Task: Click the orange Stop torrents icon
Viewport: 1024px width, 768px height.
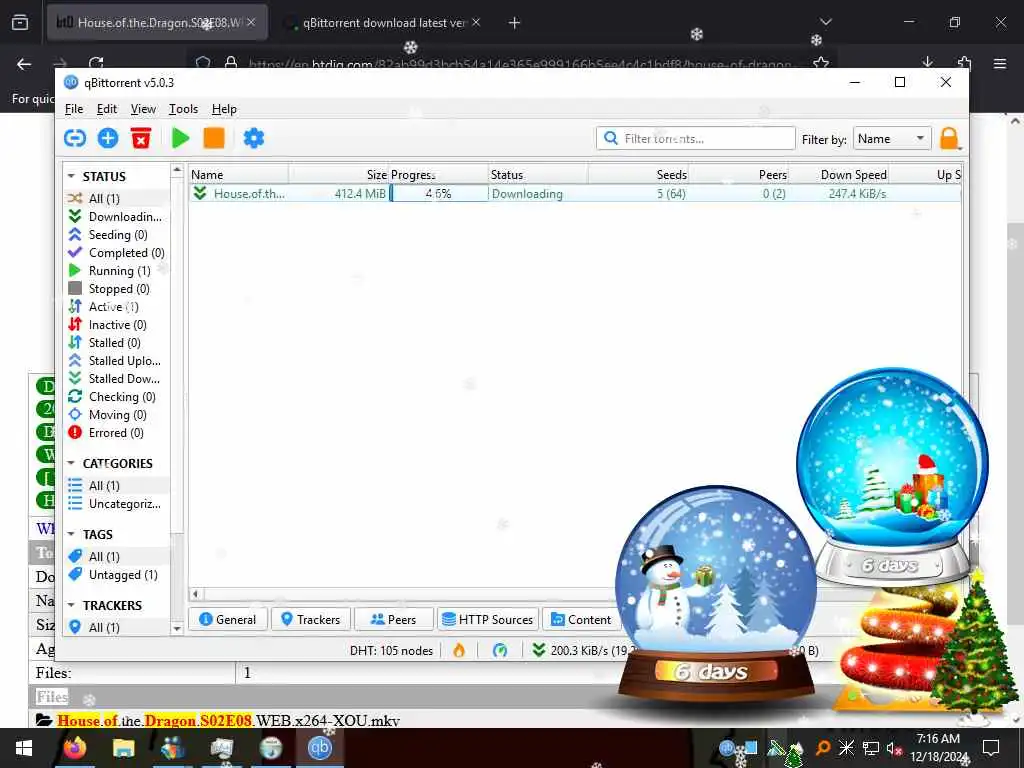Action: pos(214,138)
